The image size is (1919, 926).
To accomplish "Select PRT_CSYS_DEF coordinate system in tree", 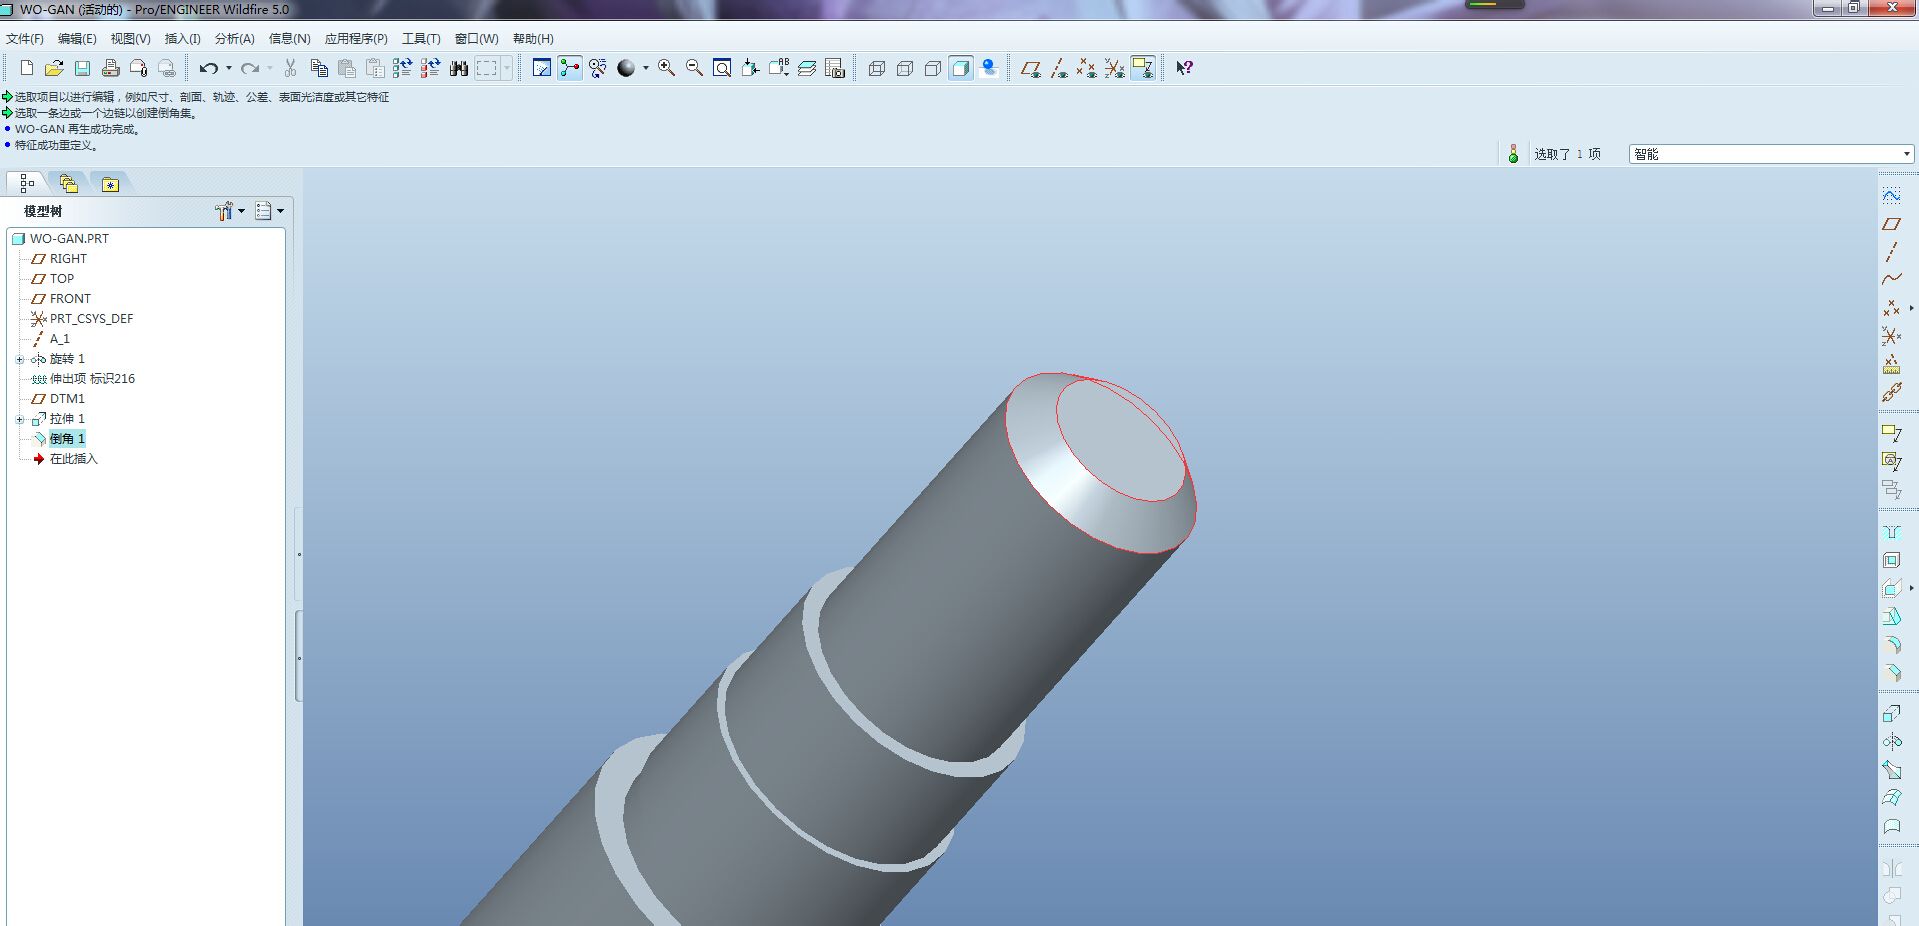I will [91, 319].
